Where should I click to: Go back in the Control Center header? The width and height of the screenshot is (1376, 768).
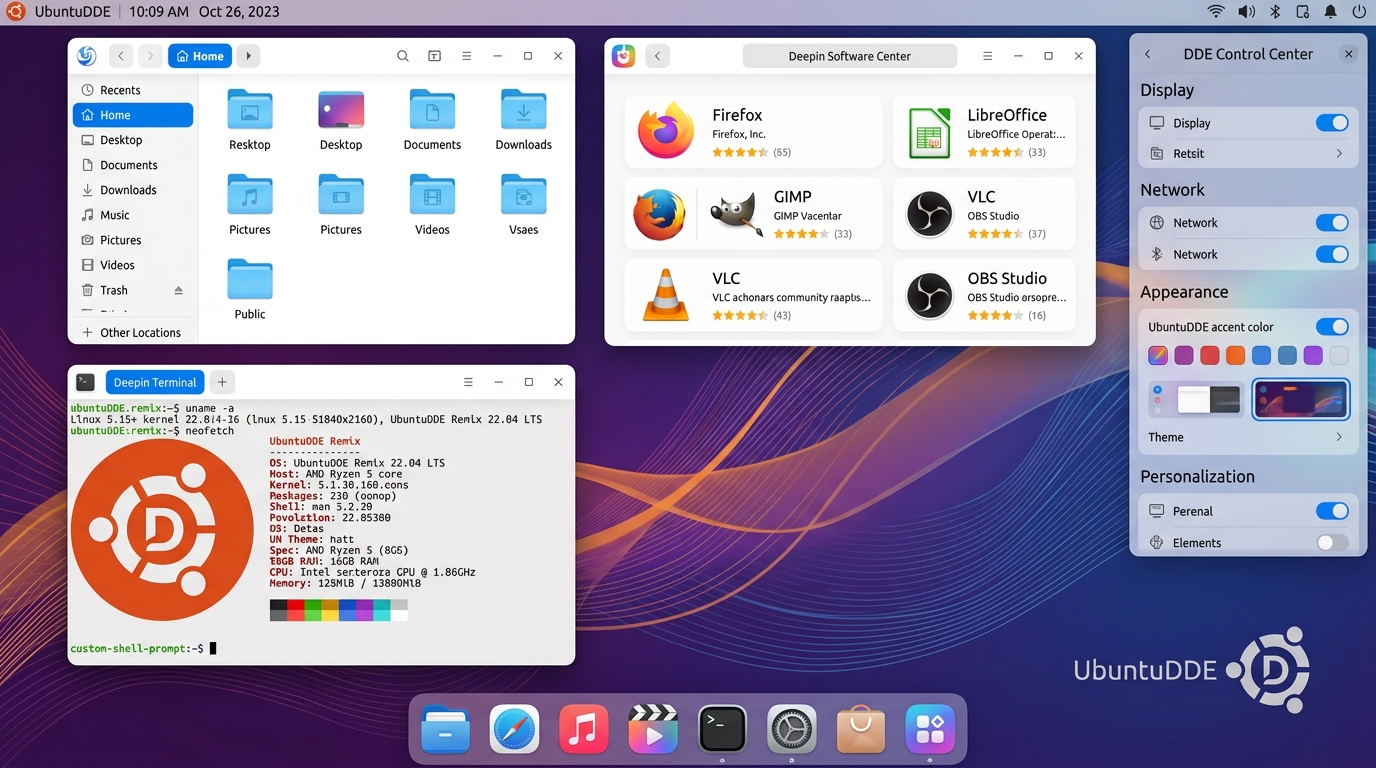point(1147,54)
